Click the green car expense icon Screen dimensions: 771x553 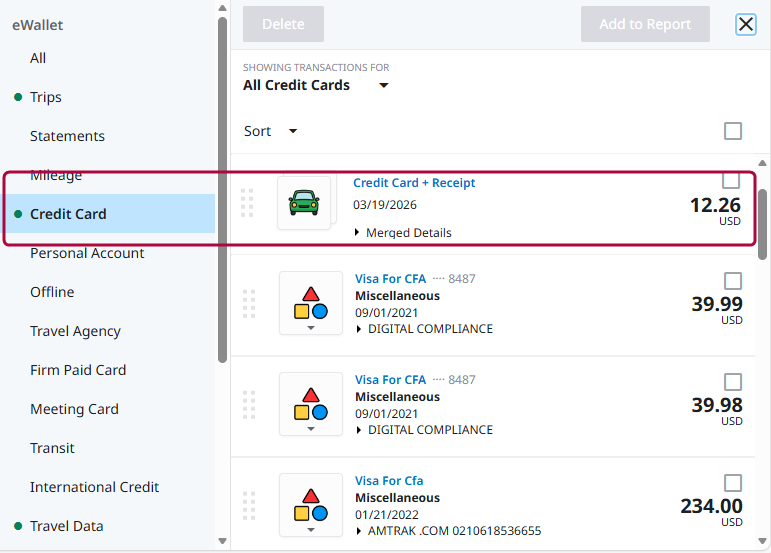pyautogui.click(x=303, y=203)
